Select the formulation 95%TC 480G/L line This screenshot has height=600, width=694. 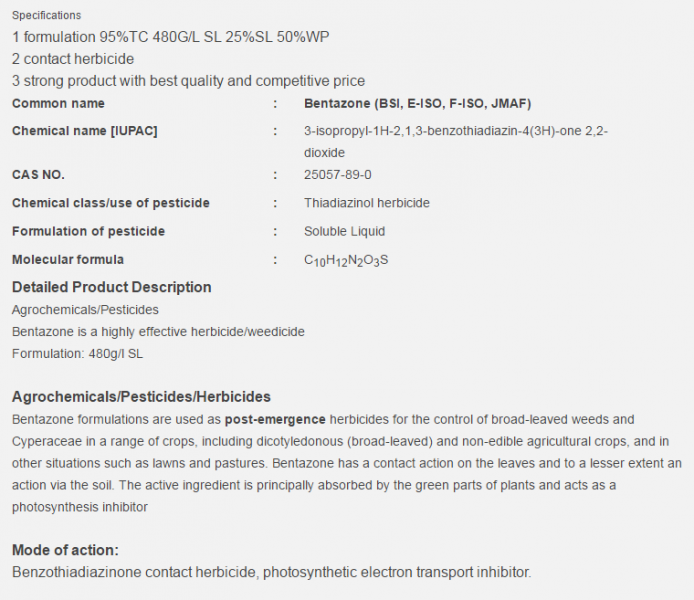[170, 37]
